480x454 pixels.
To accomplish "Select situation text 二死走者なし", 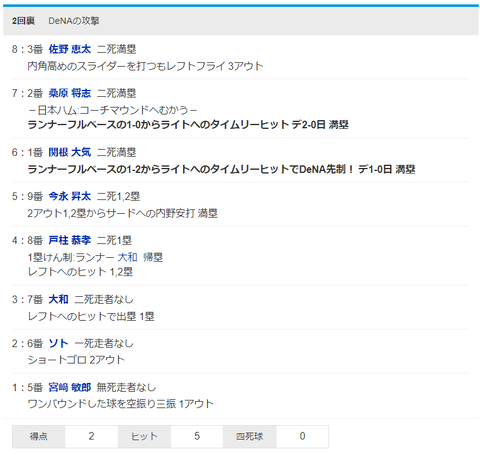I will coord(104,299).
